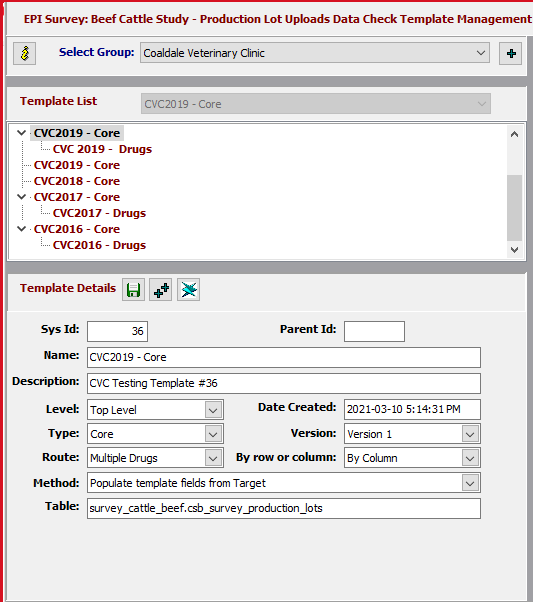Click the plus icon next to Select Group
The width and height of the screenshot is (533, 602).
(510, 53)
